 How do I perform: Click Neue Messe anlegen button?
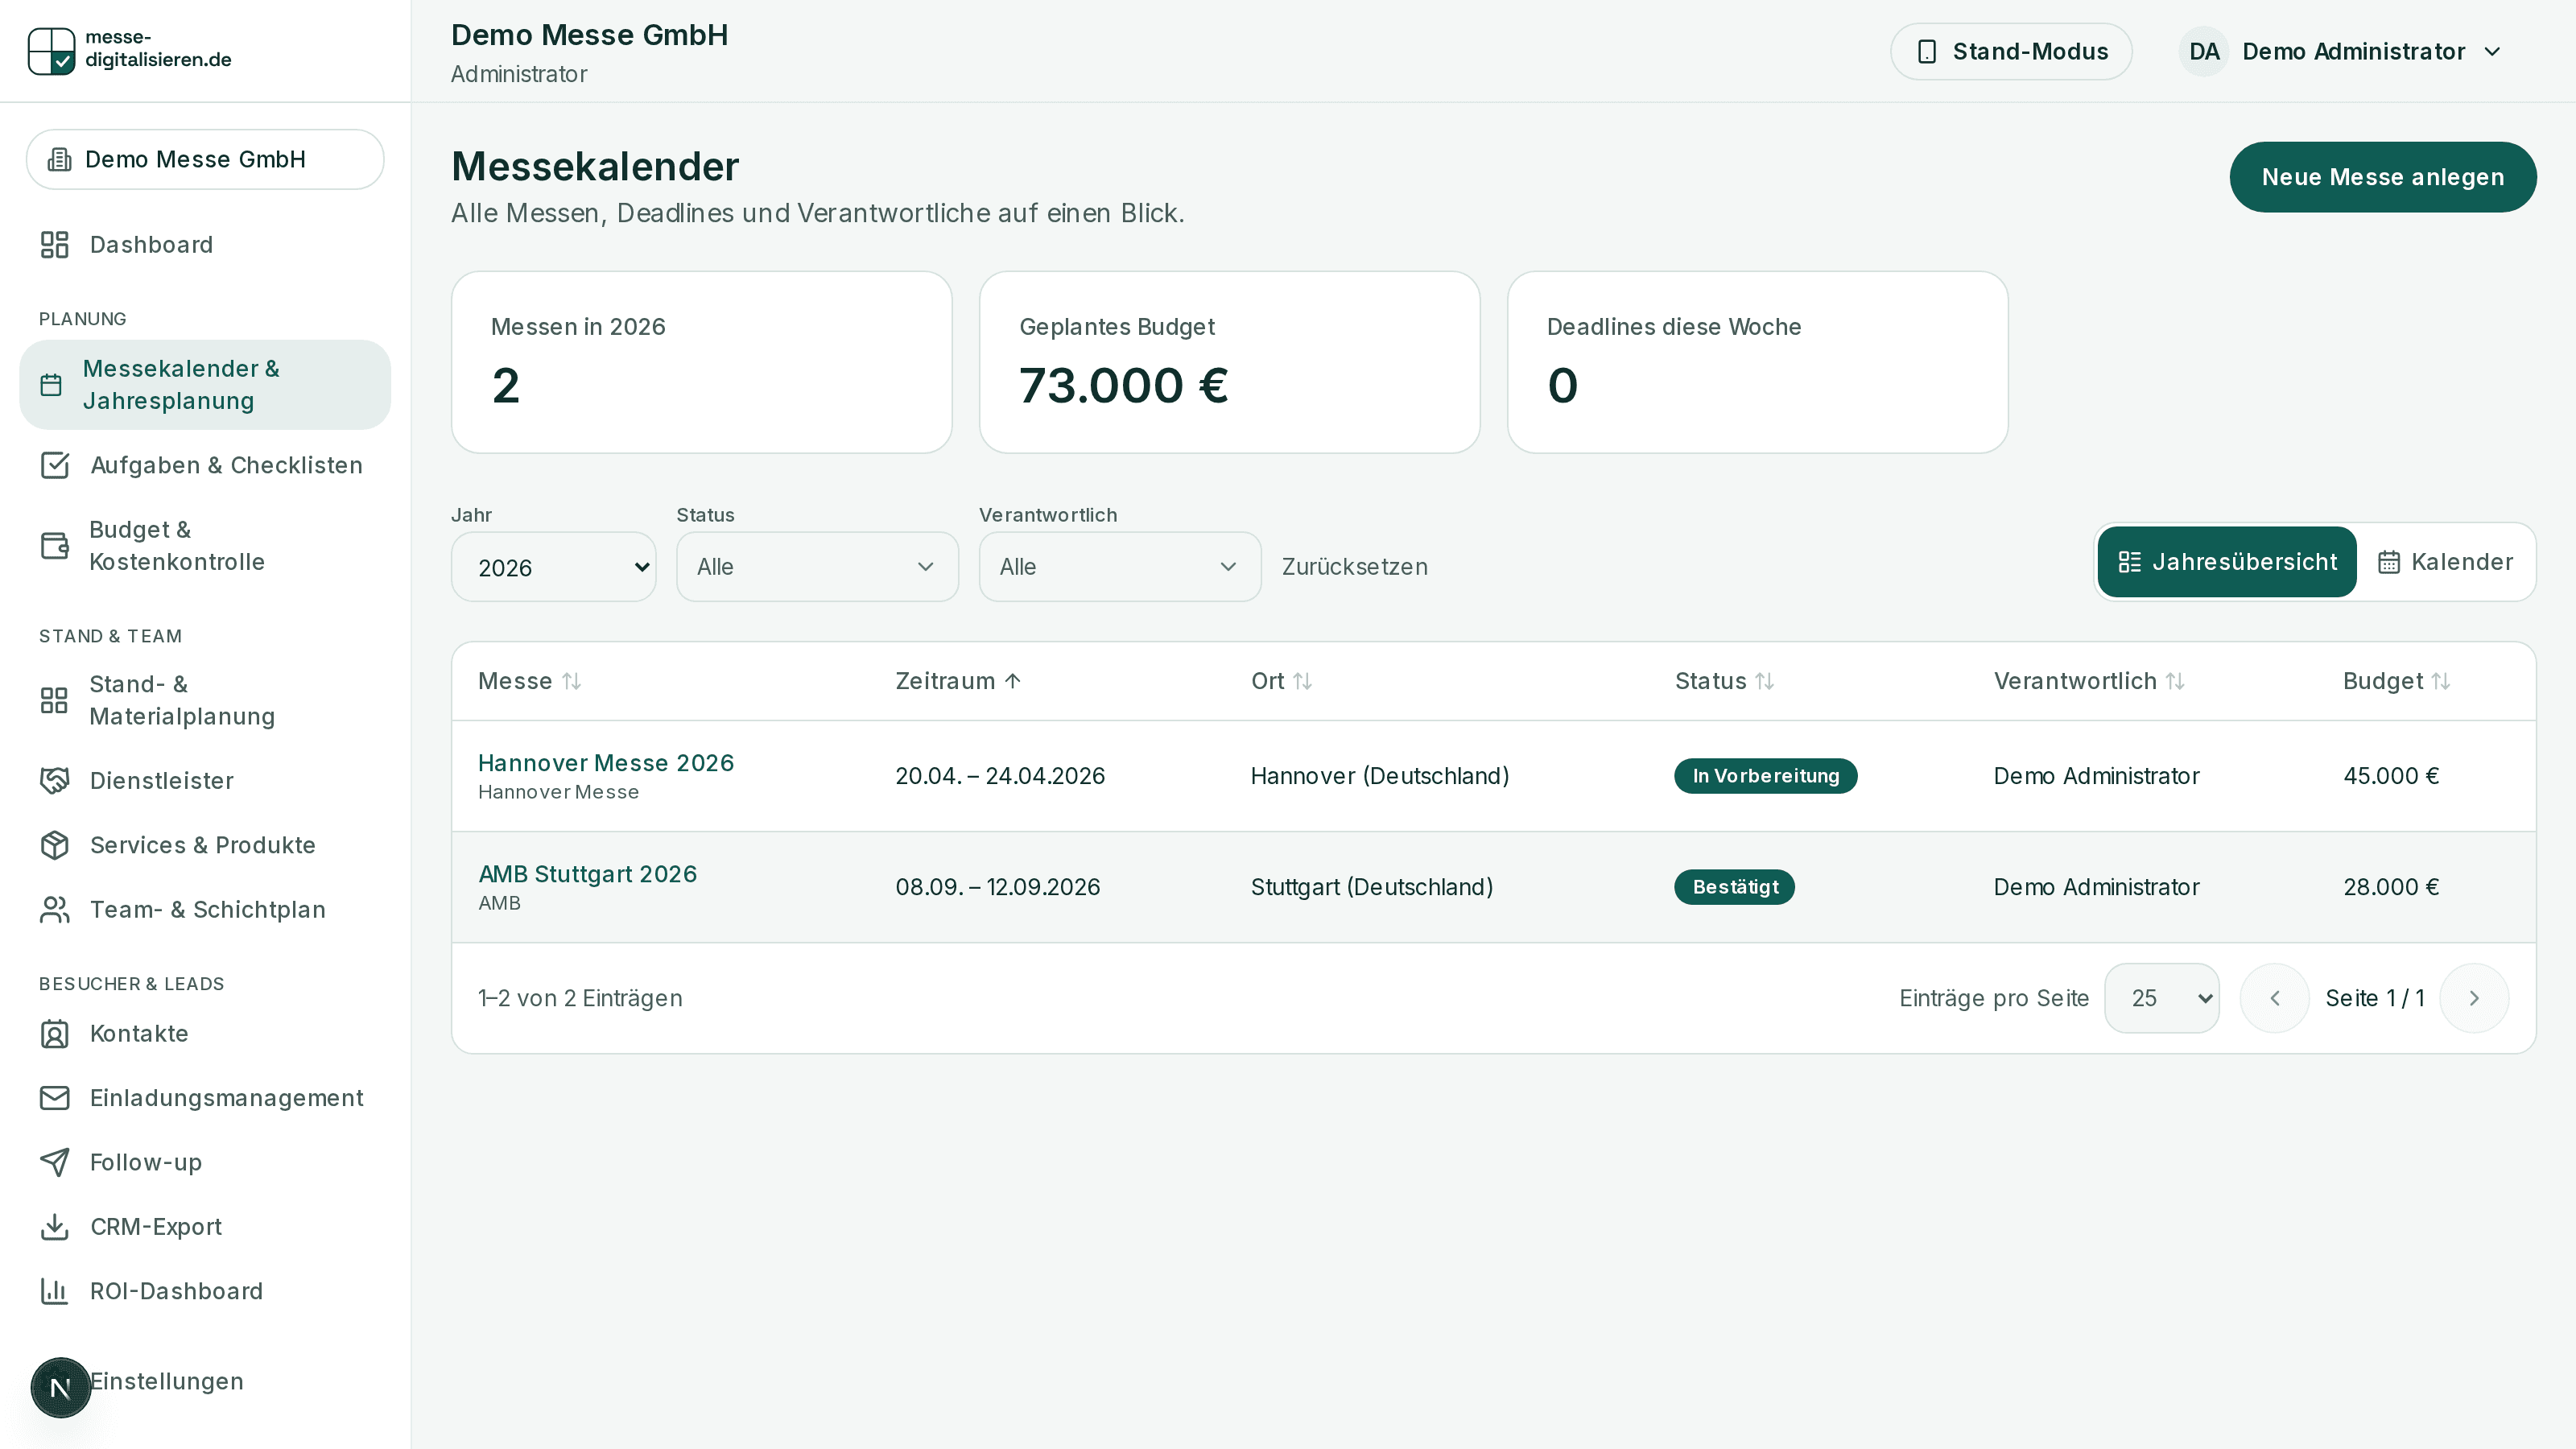pyautogui.click(x=2383, y=177)
